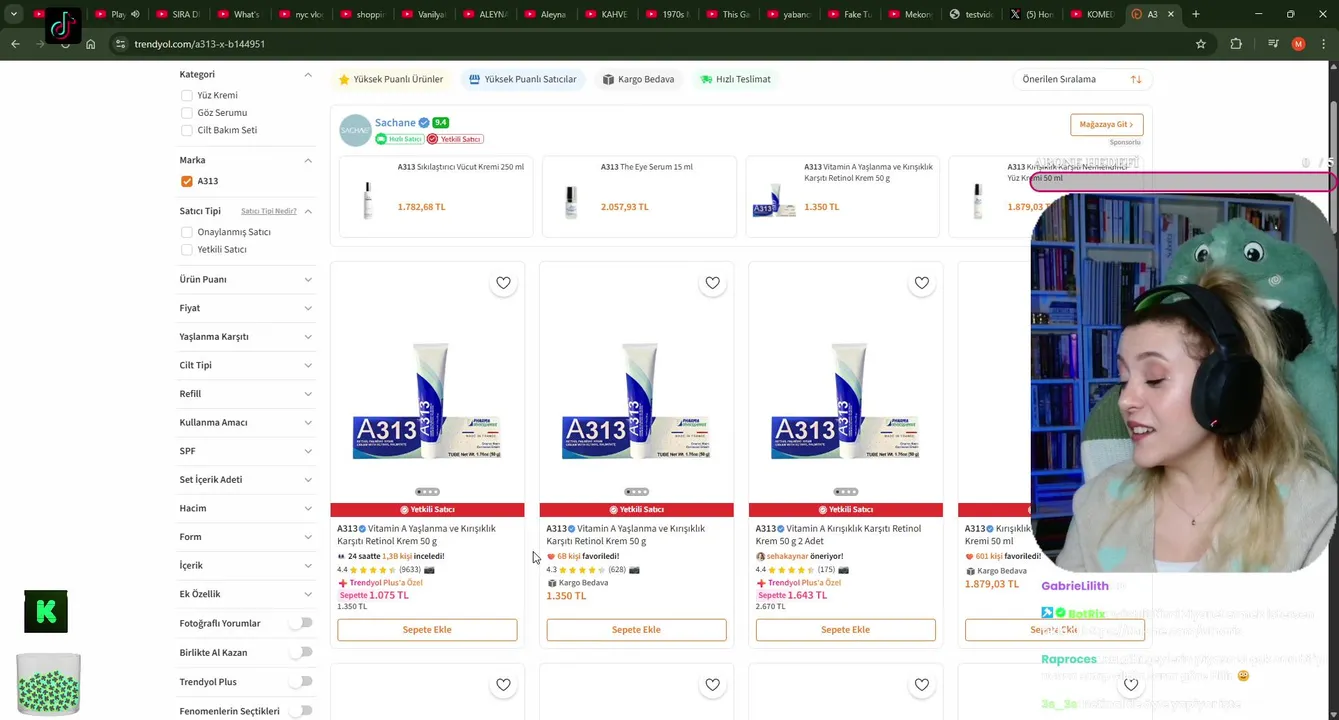Image resolution: width=1339 pixels, height=720 pixels.
Task: Enable the Fotoğraflı Yorumlar toggle
Action: (x=300, y=623)
